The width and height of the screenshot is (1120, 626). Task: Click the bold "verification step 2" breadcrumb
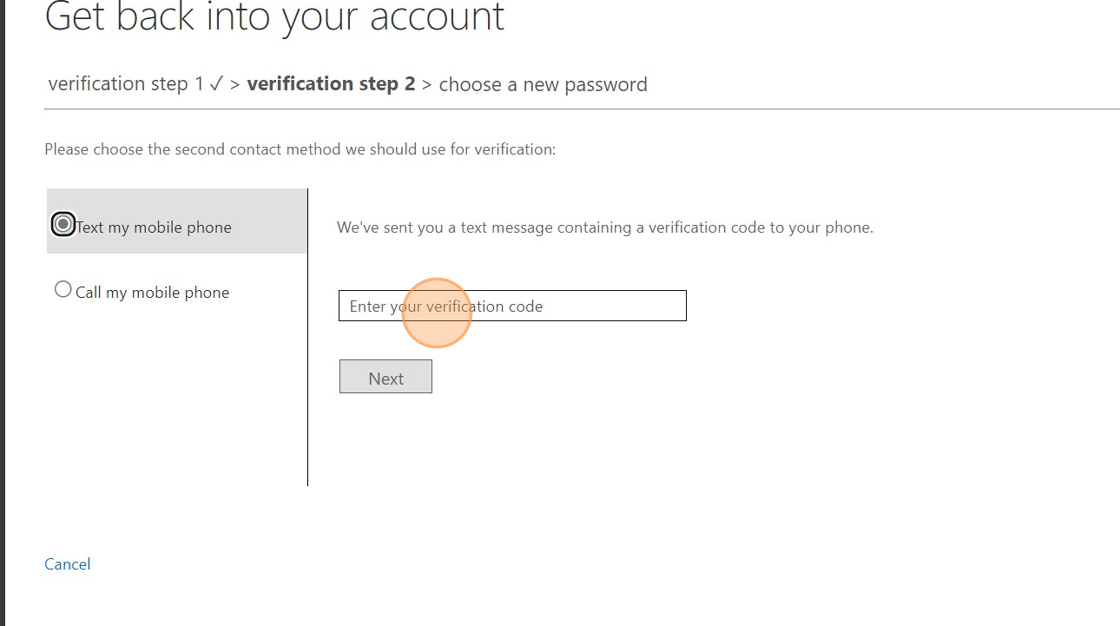point(331,84)
